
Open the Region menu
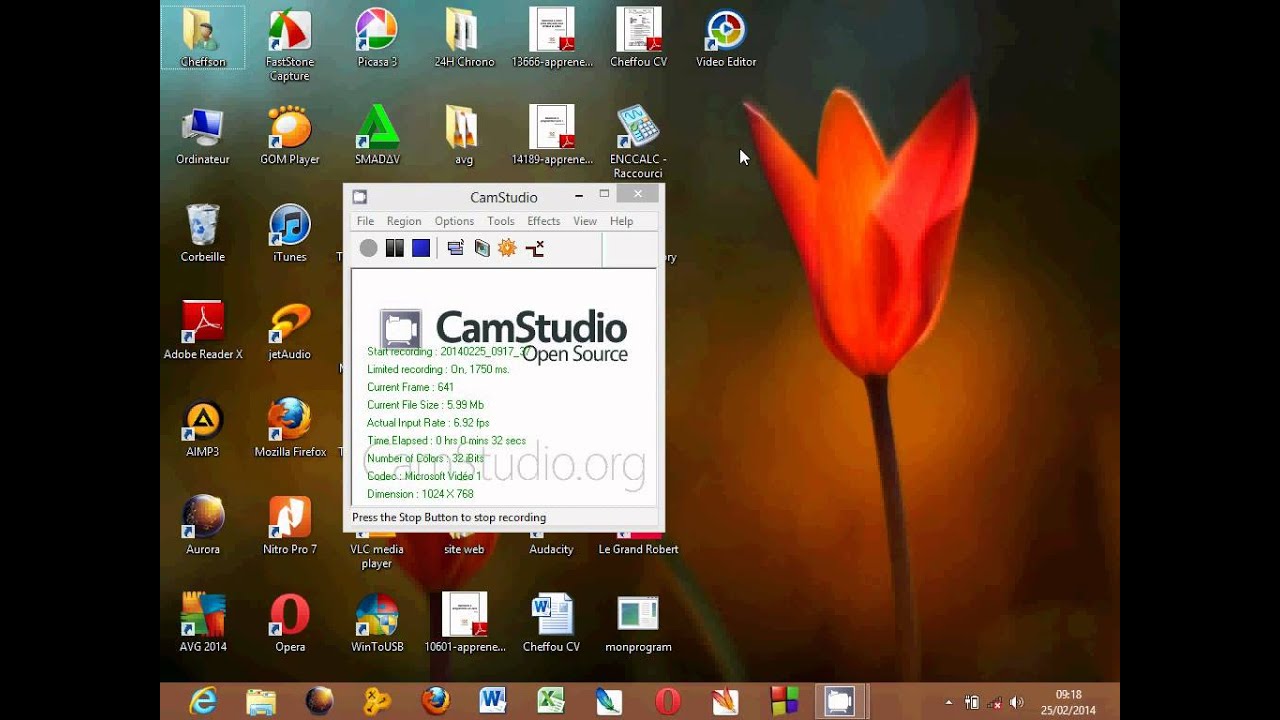404,221
